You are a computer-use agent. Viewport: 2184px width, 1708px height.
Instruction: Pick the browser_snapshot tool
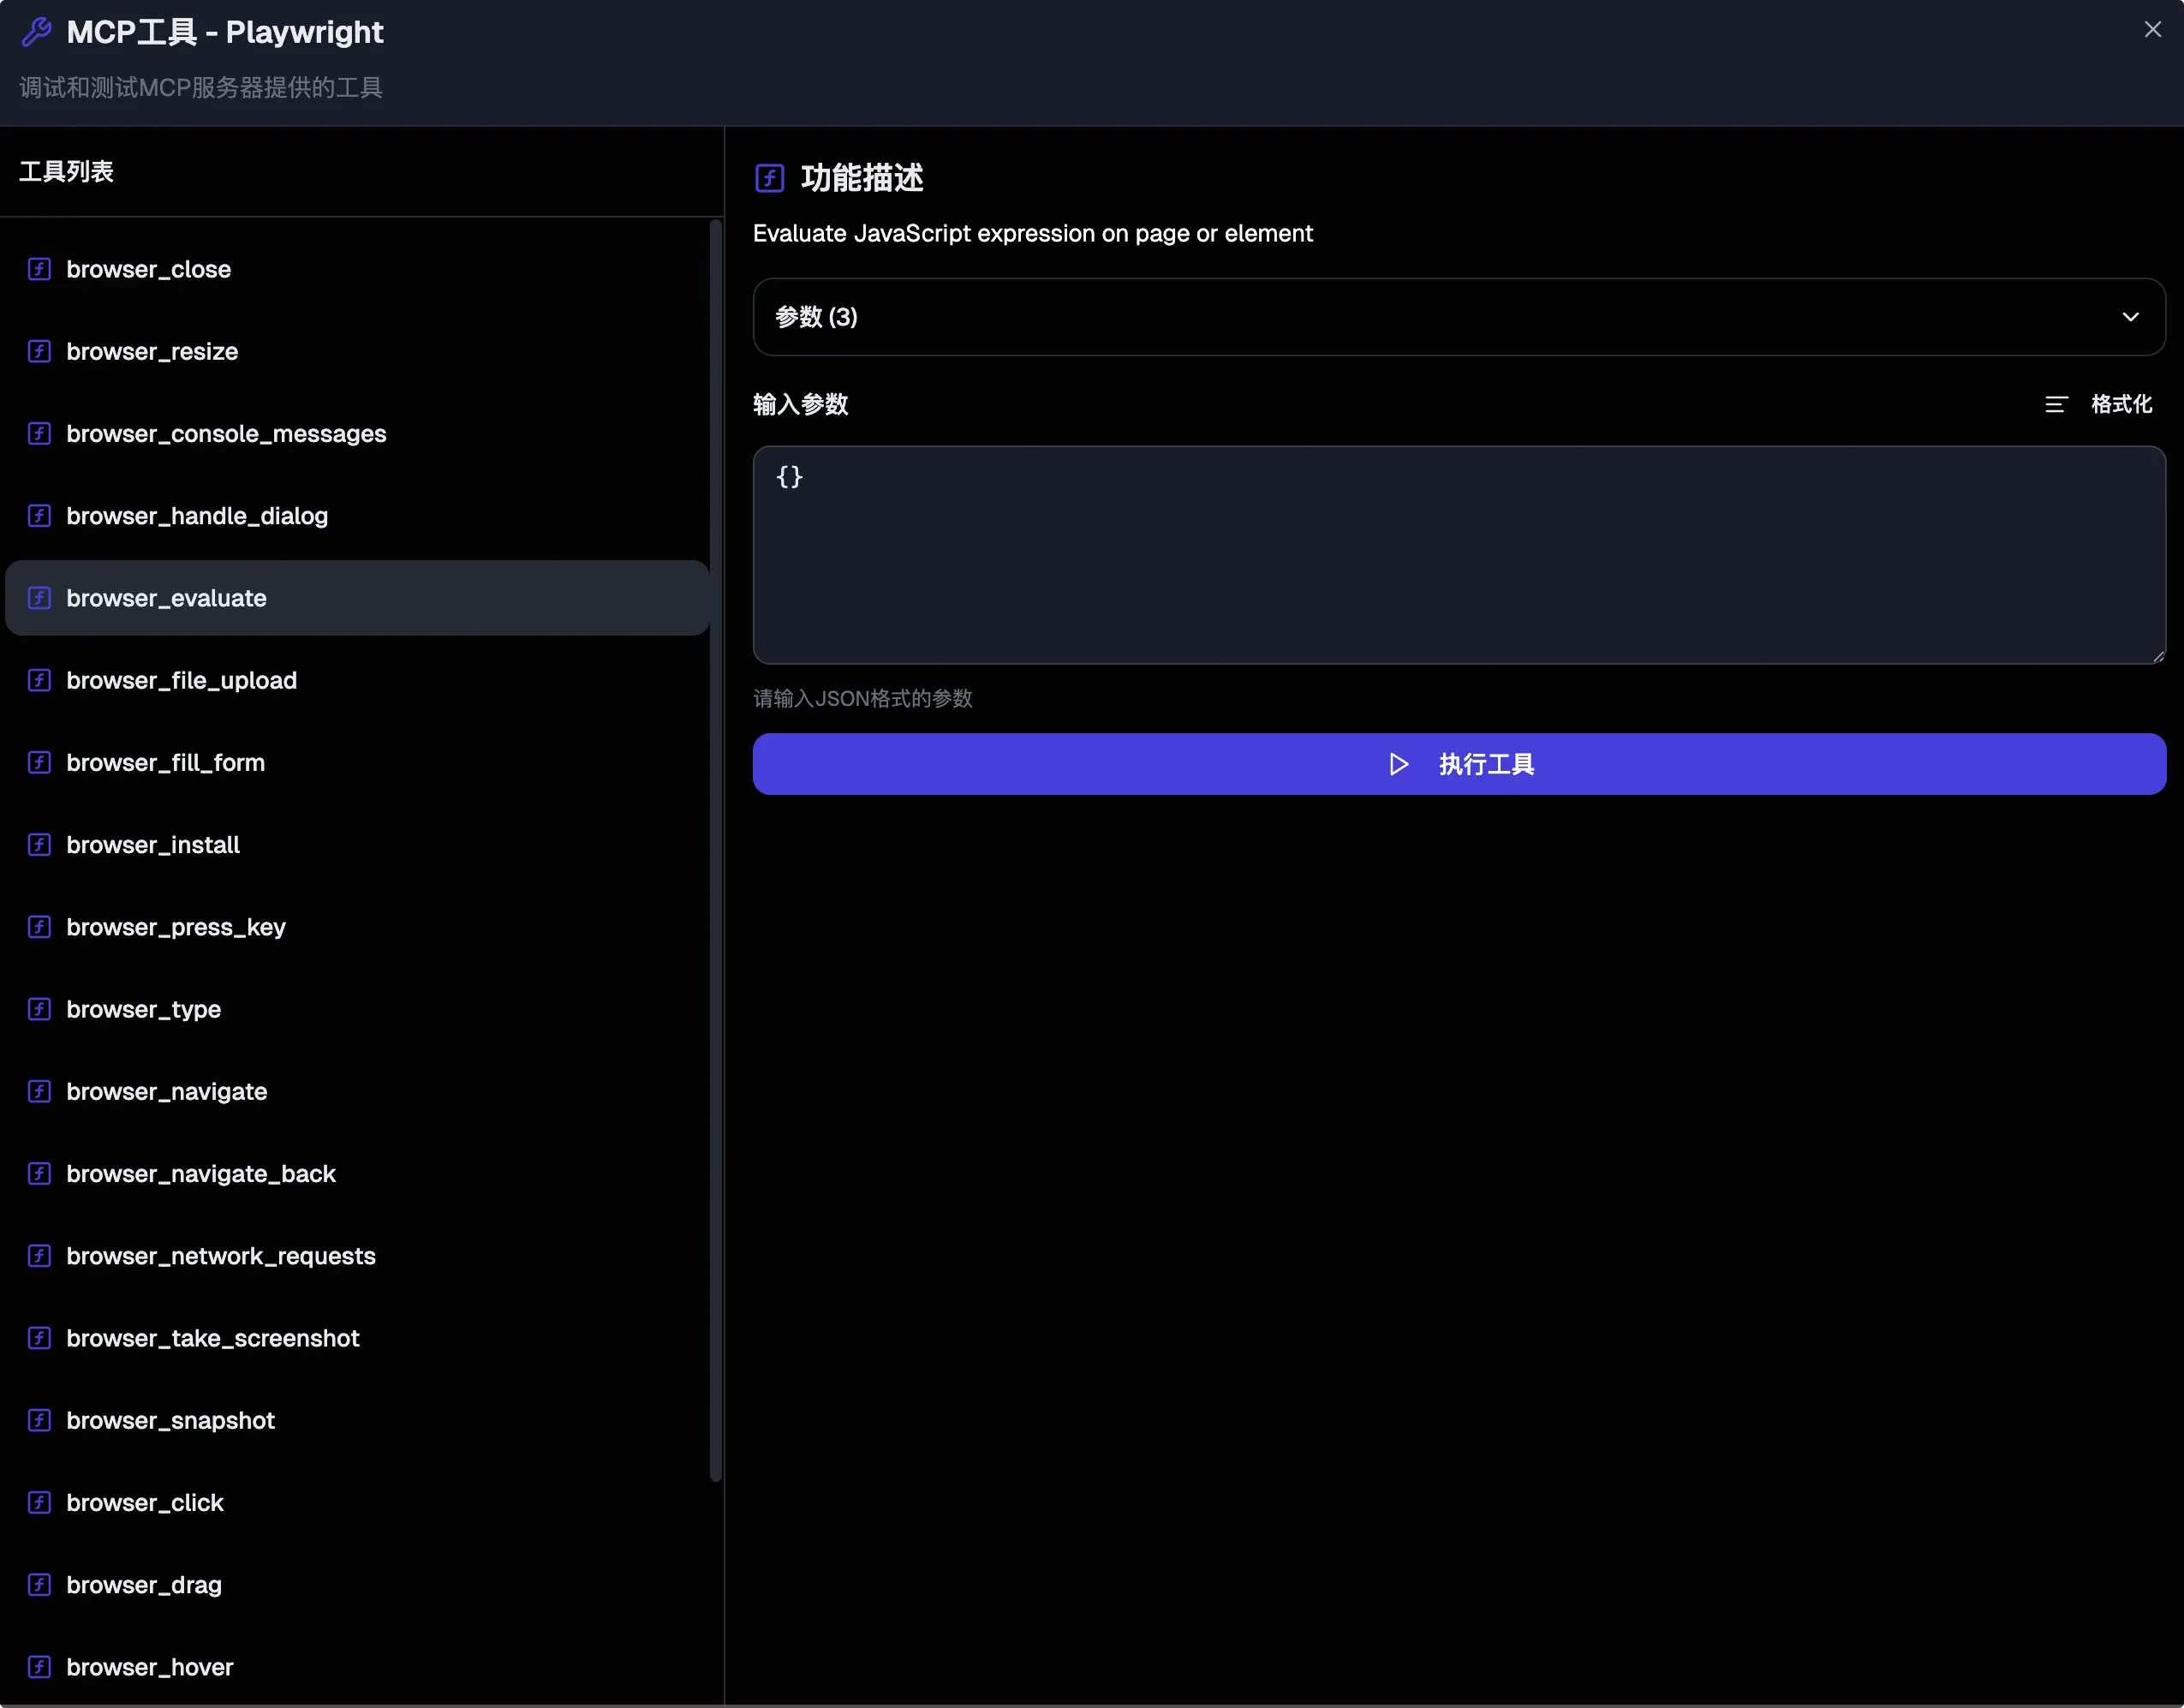[170, 1420]
